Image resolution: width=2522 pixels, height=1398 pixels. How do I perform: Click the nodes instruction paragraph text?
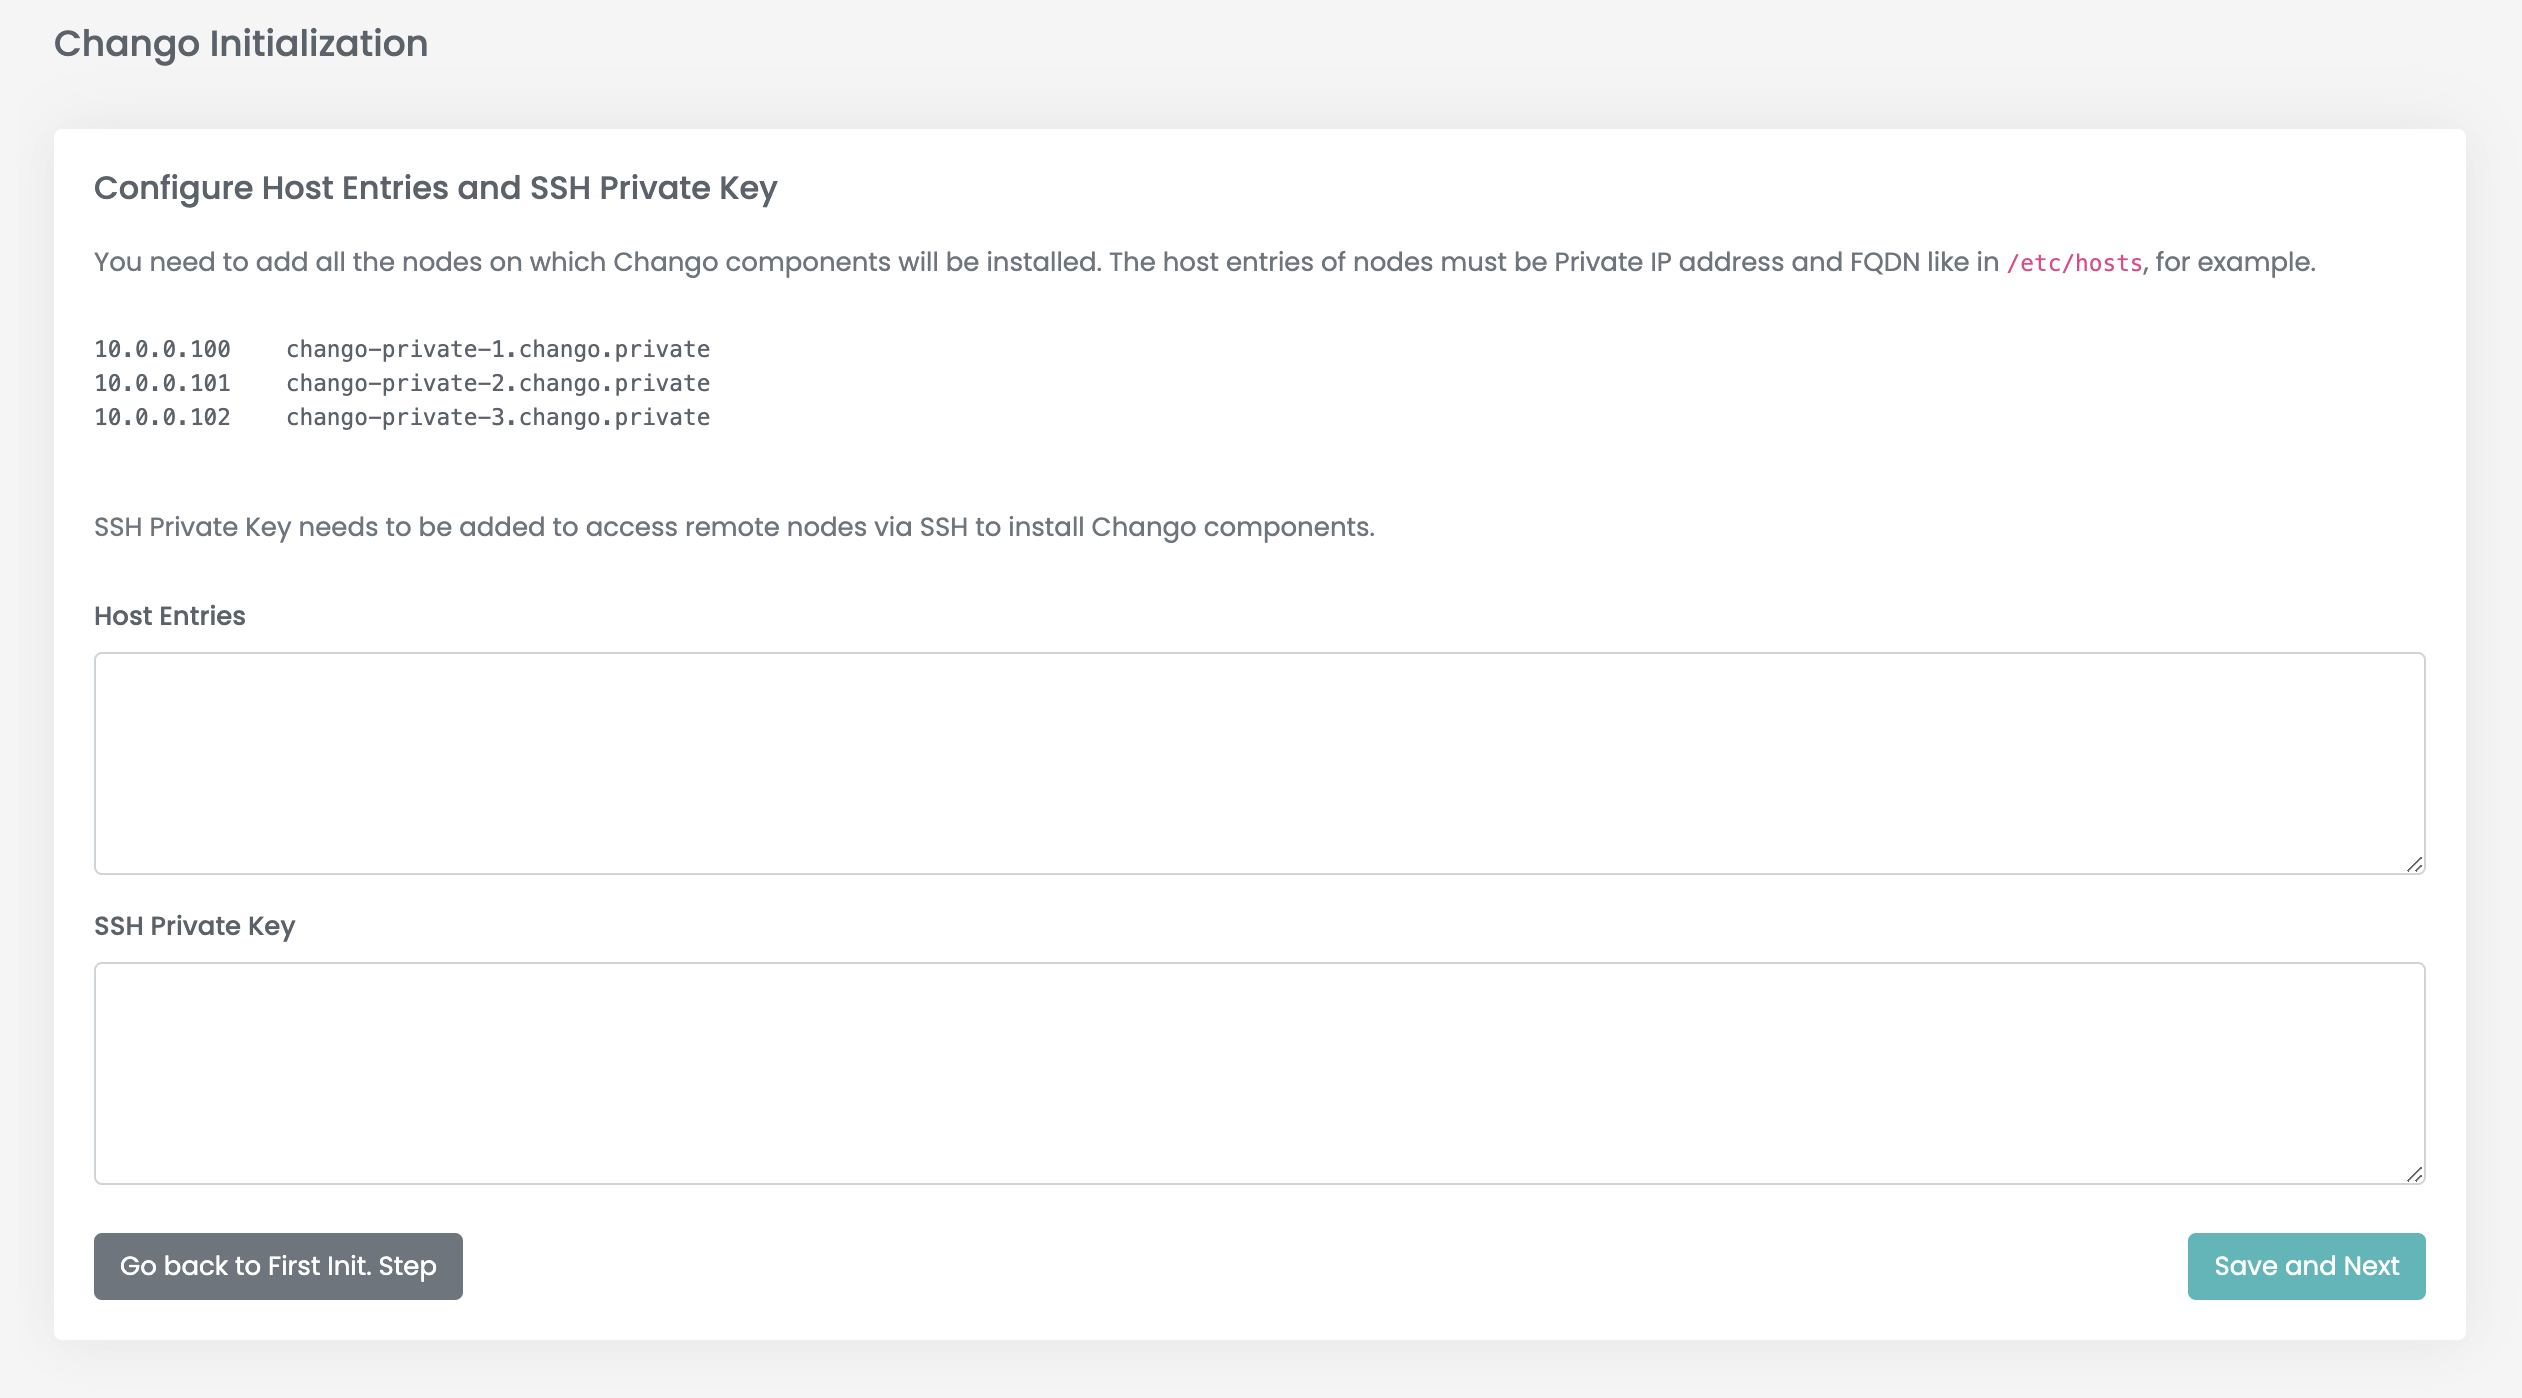pos(1205,262)
